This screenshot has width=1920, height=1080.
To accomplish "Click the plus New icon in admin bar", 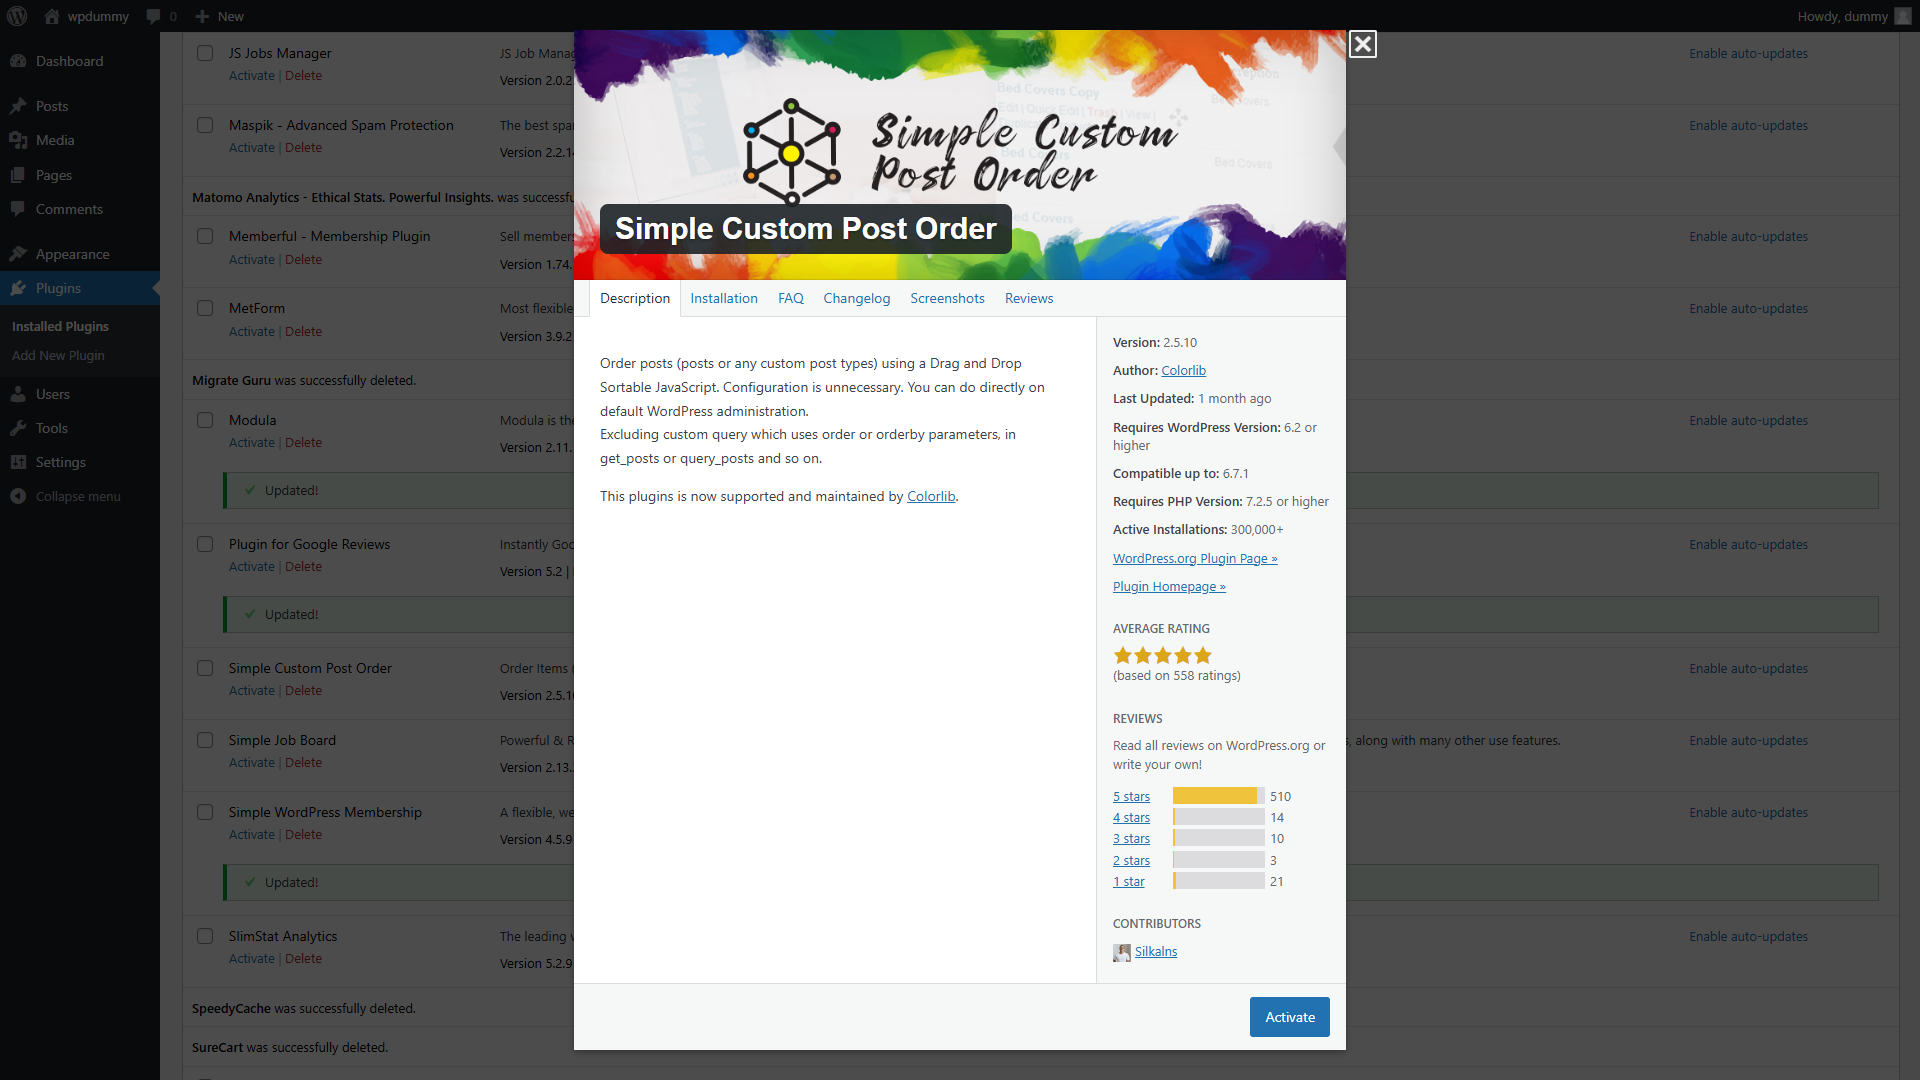I will point(202,16).
